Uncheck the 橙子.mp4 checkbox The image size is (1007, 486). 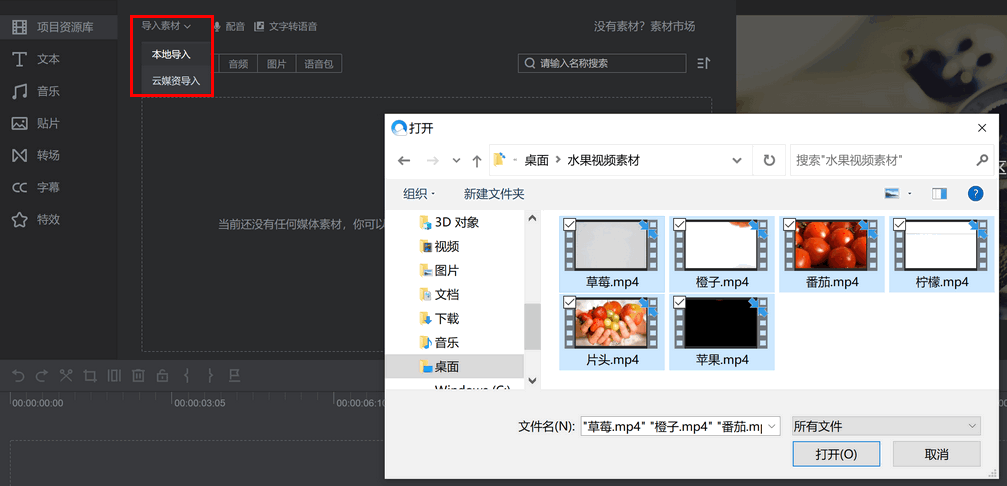click(679, 224)
